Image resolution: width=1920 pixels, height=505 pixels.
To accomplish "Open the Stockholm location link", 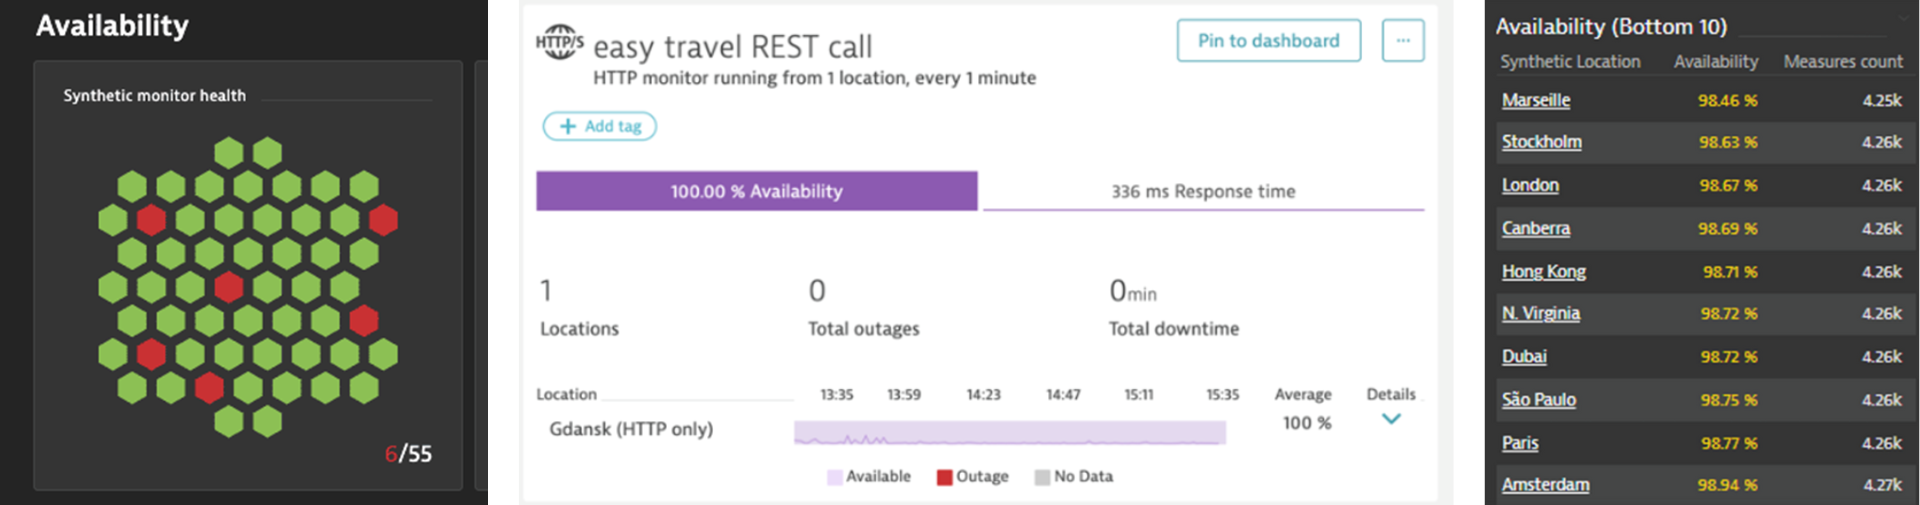I will click(x=1541, y=142).
